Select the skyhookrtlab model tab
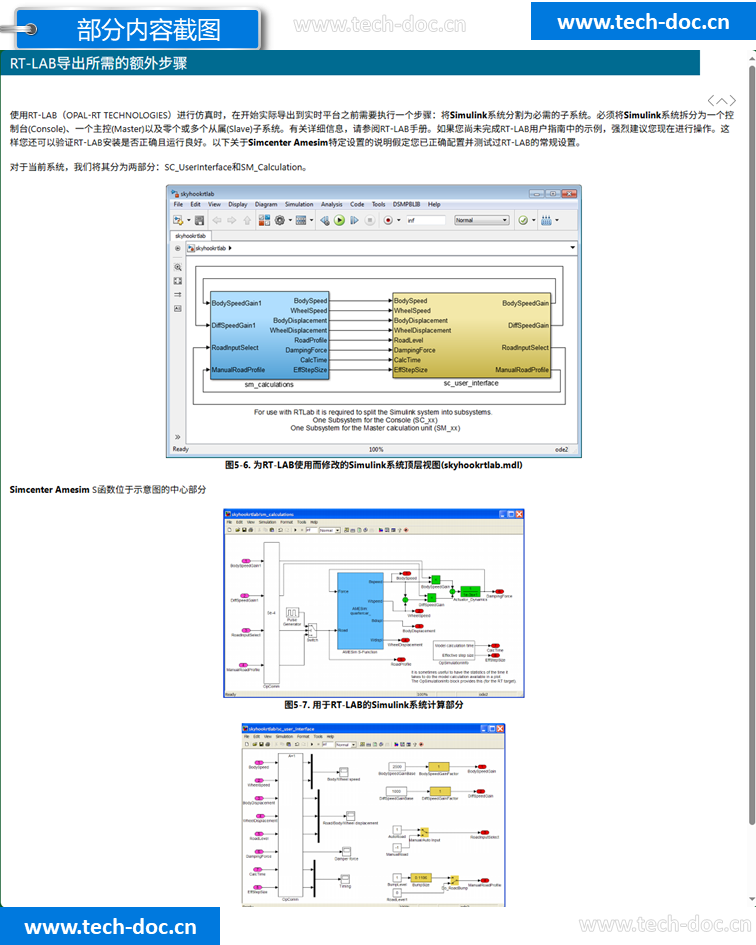 (x=191, y=236)
